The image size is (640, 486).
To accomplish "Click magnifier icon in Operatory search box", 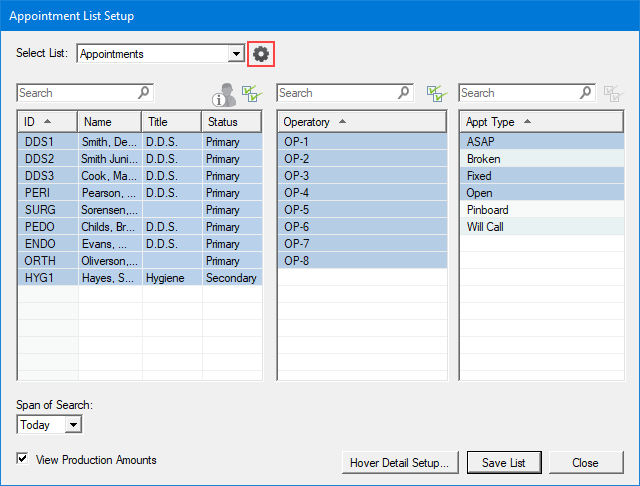I will [404, 93].
